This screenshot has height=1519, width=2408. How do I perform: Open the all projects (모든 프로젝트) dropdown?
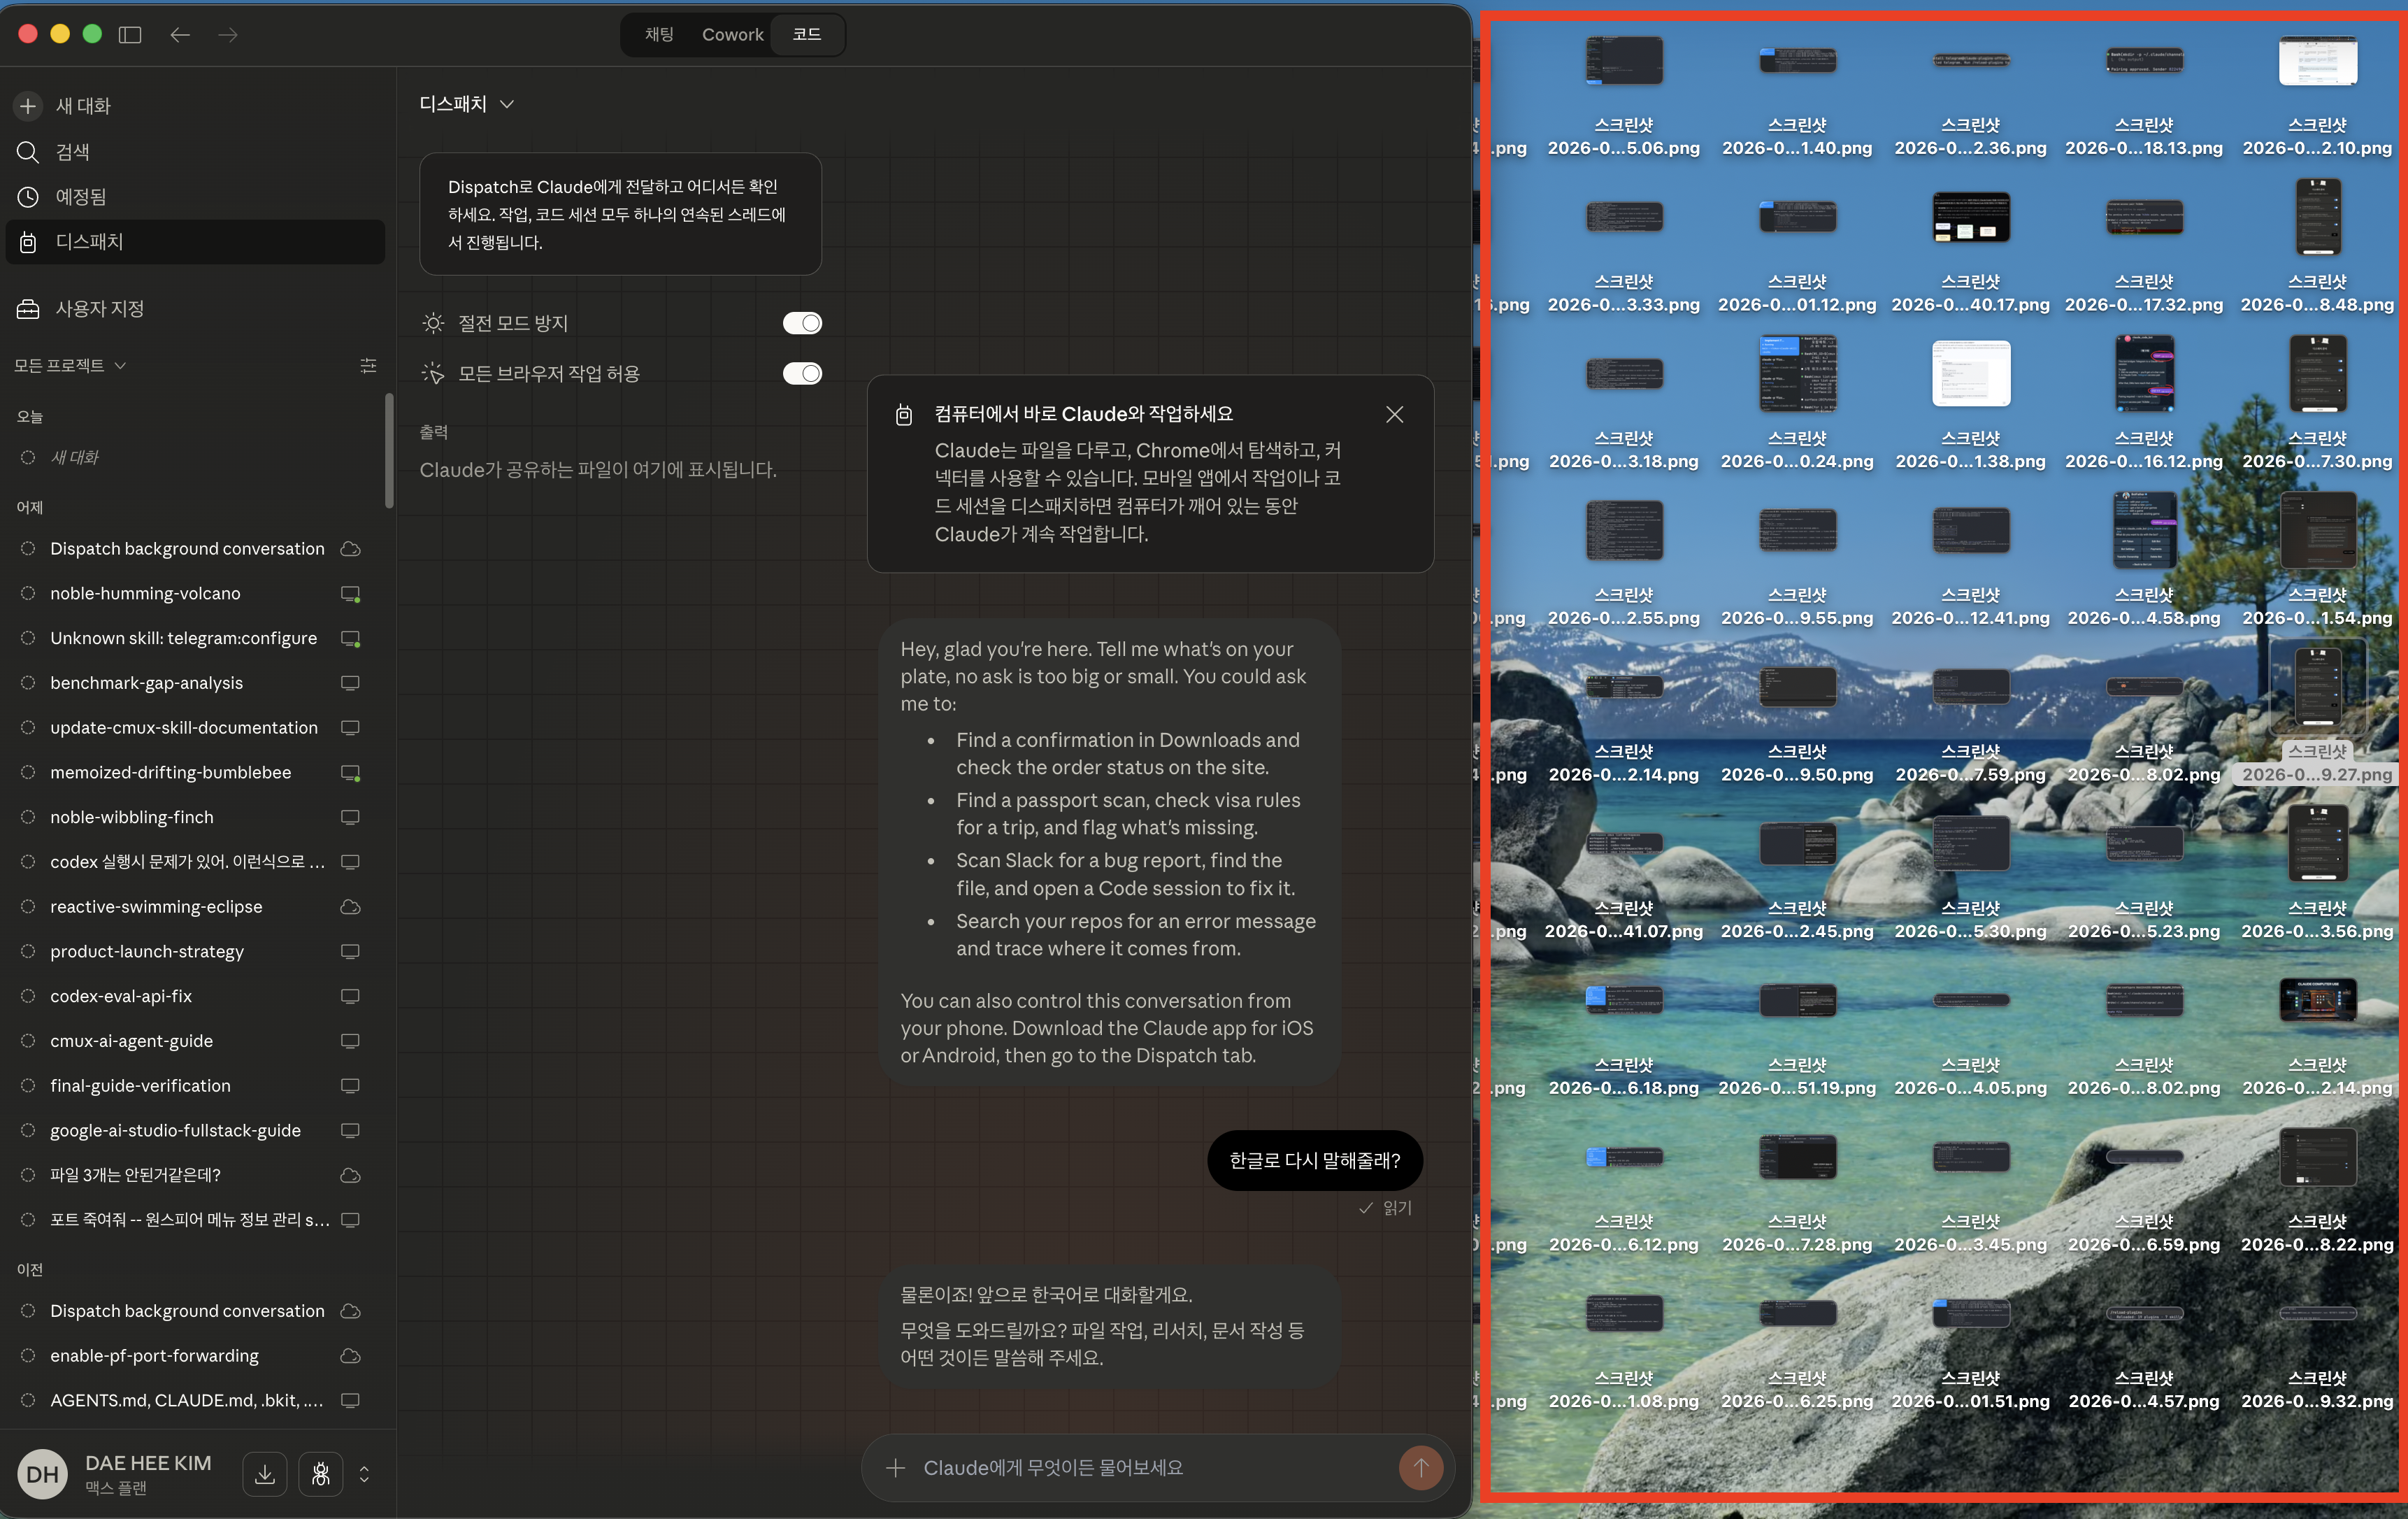[70, 366]
